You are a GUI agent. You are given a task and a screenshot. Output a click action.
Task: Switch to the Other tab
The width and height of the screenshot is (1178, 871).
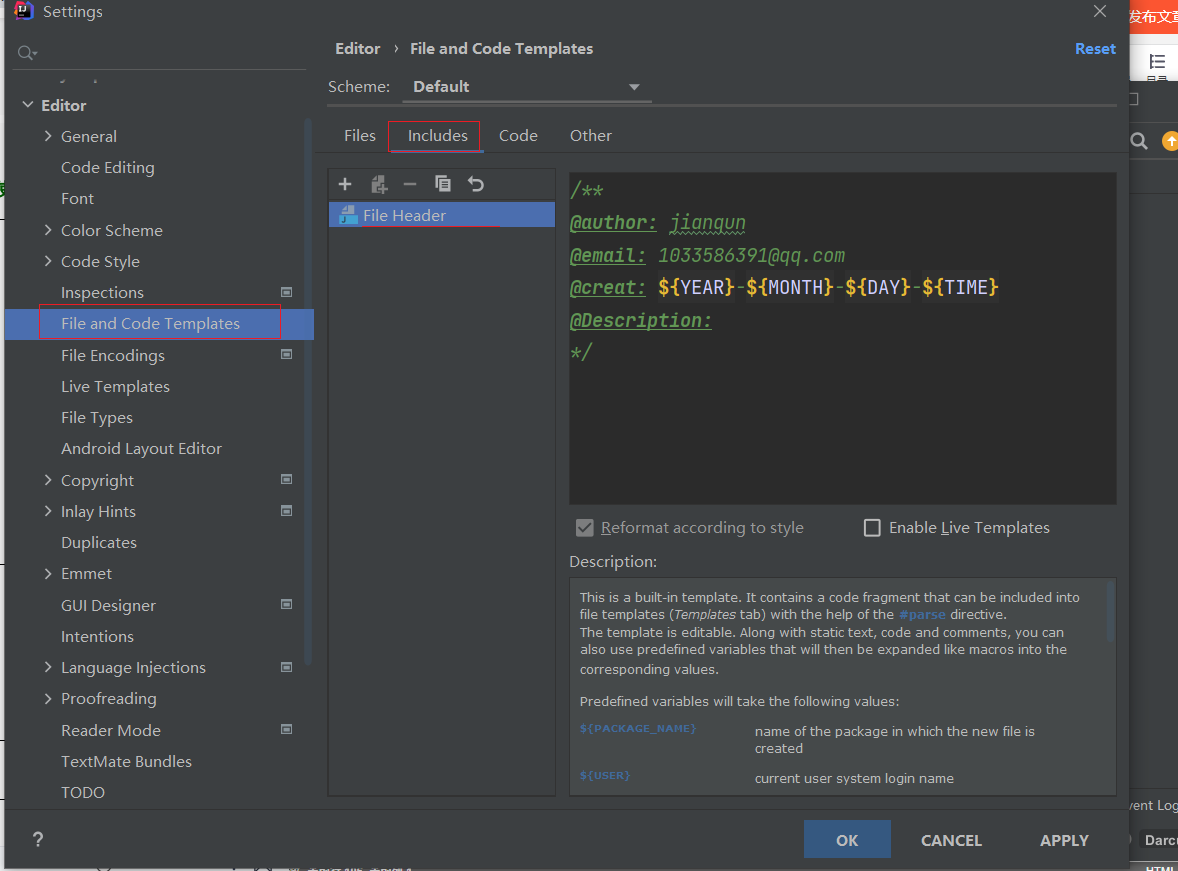click(591, 135)
